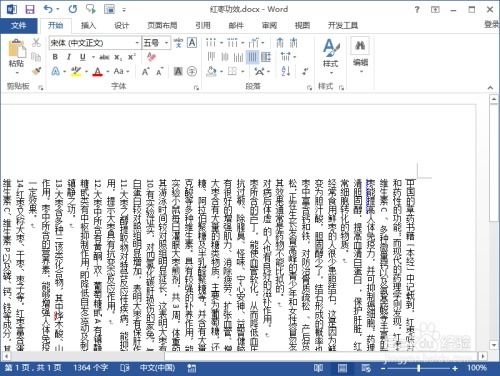
Task: Click the zoom slider handle
Action: tap(419, 368)
